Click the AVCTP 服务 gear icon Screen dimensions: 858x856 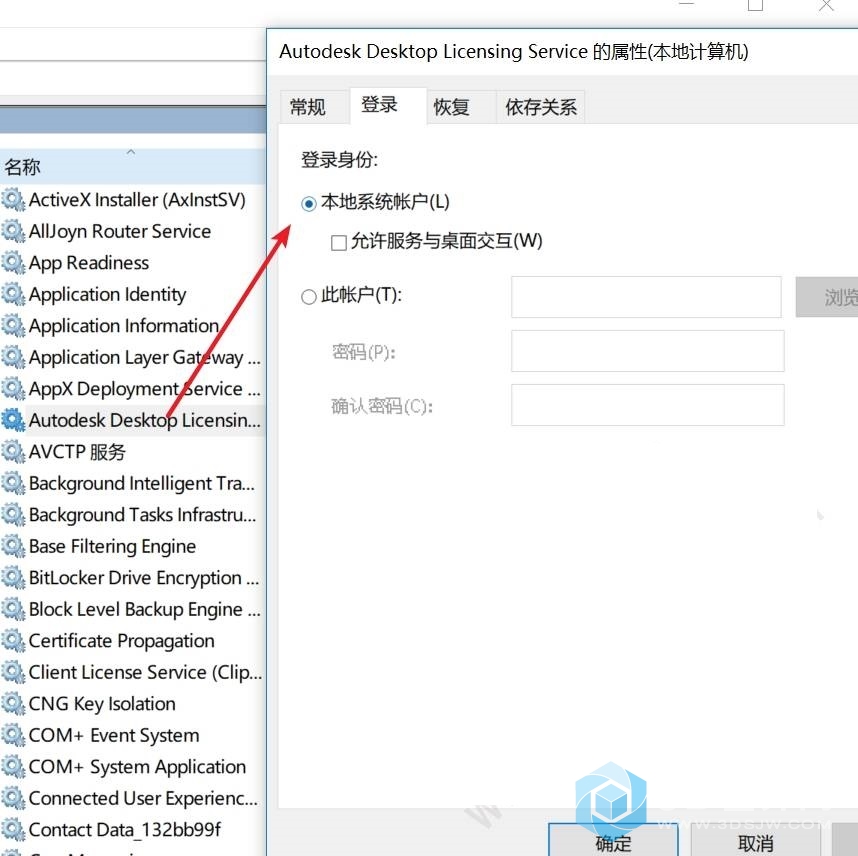13,452
